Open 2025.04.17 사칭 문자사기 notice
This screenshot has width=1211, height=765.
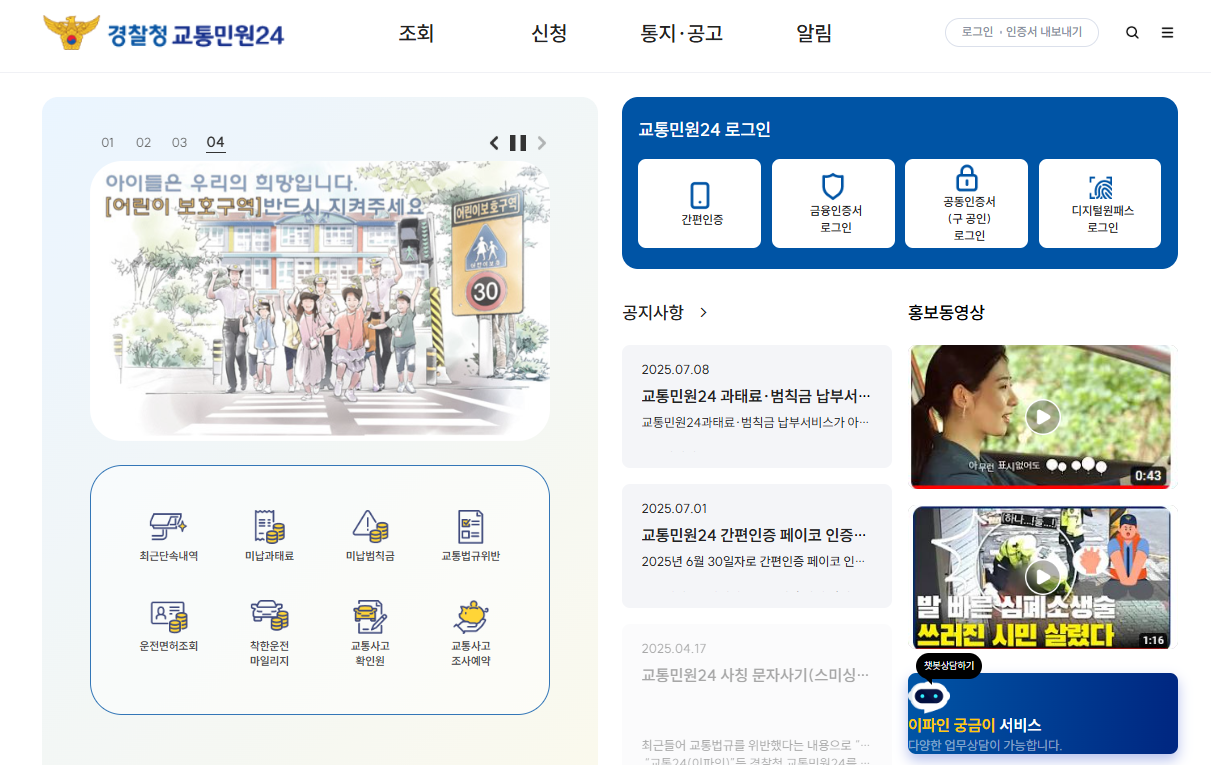[757, 694]
